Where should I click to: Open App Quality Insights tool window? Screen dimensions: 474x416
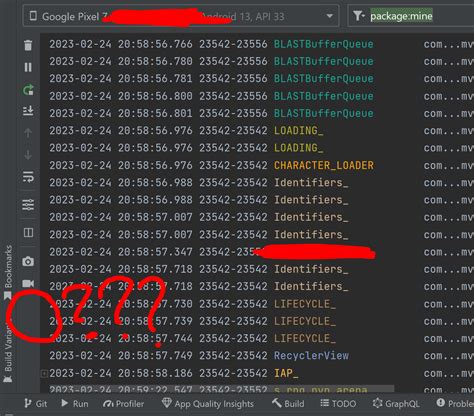pyautogui.click(x=208, y=404)
